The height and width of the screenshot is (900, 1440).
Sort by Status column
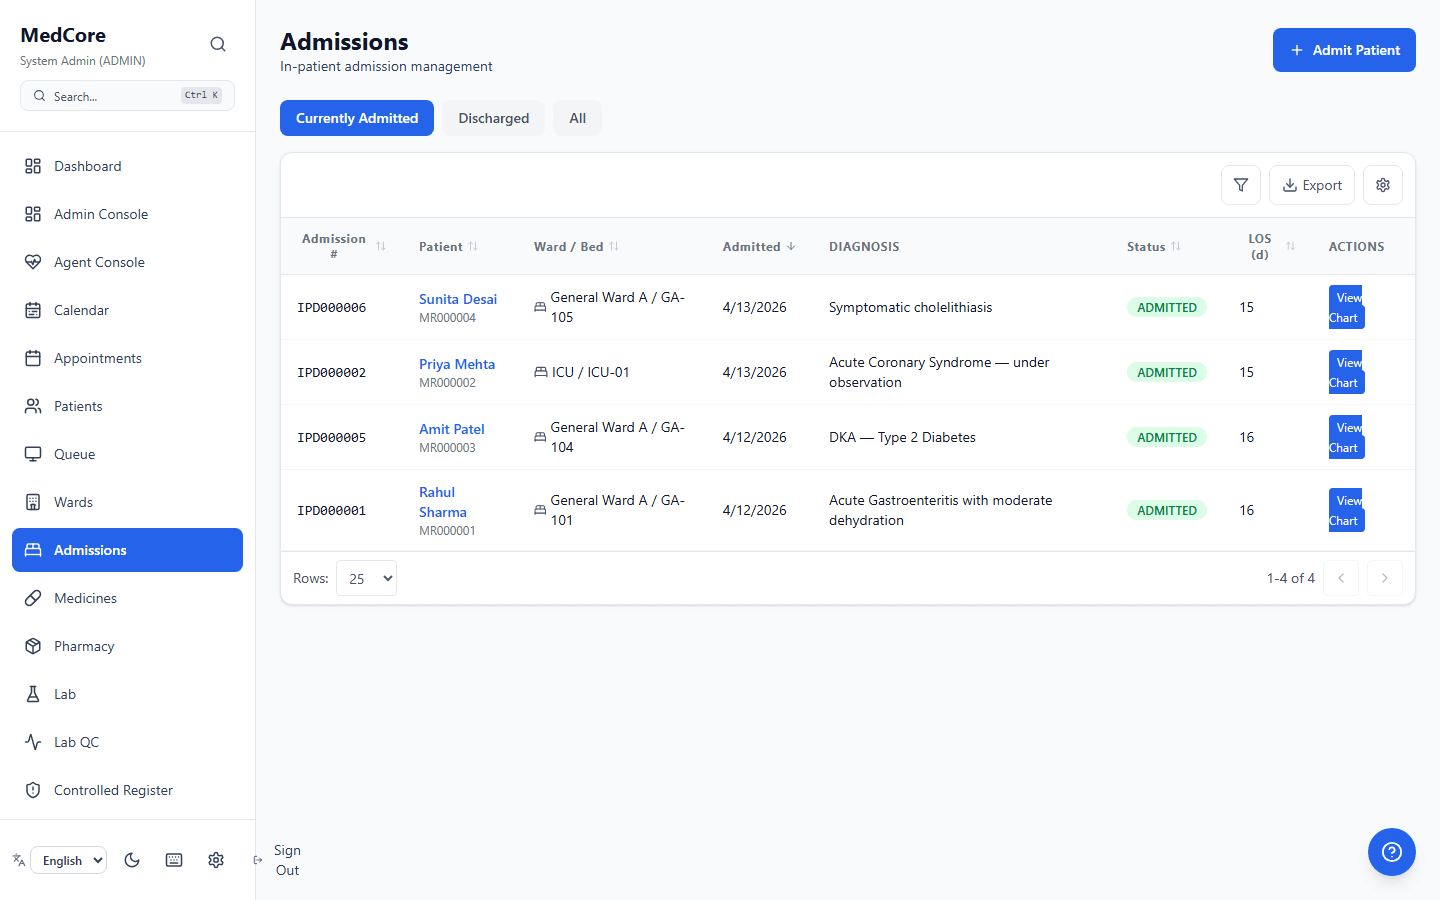pos(1154,246)
